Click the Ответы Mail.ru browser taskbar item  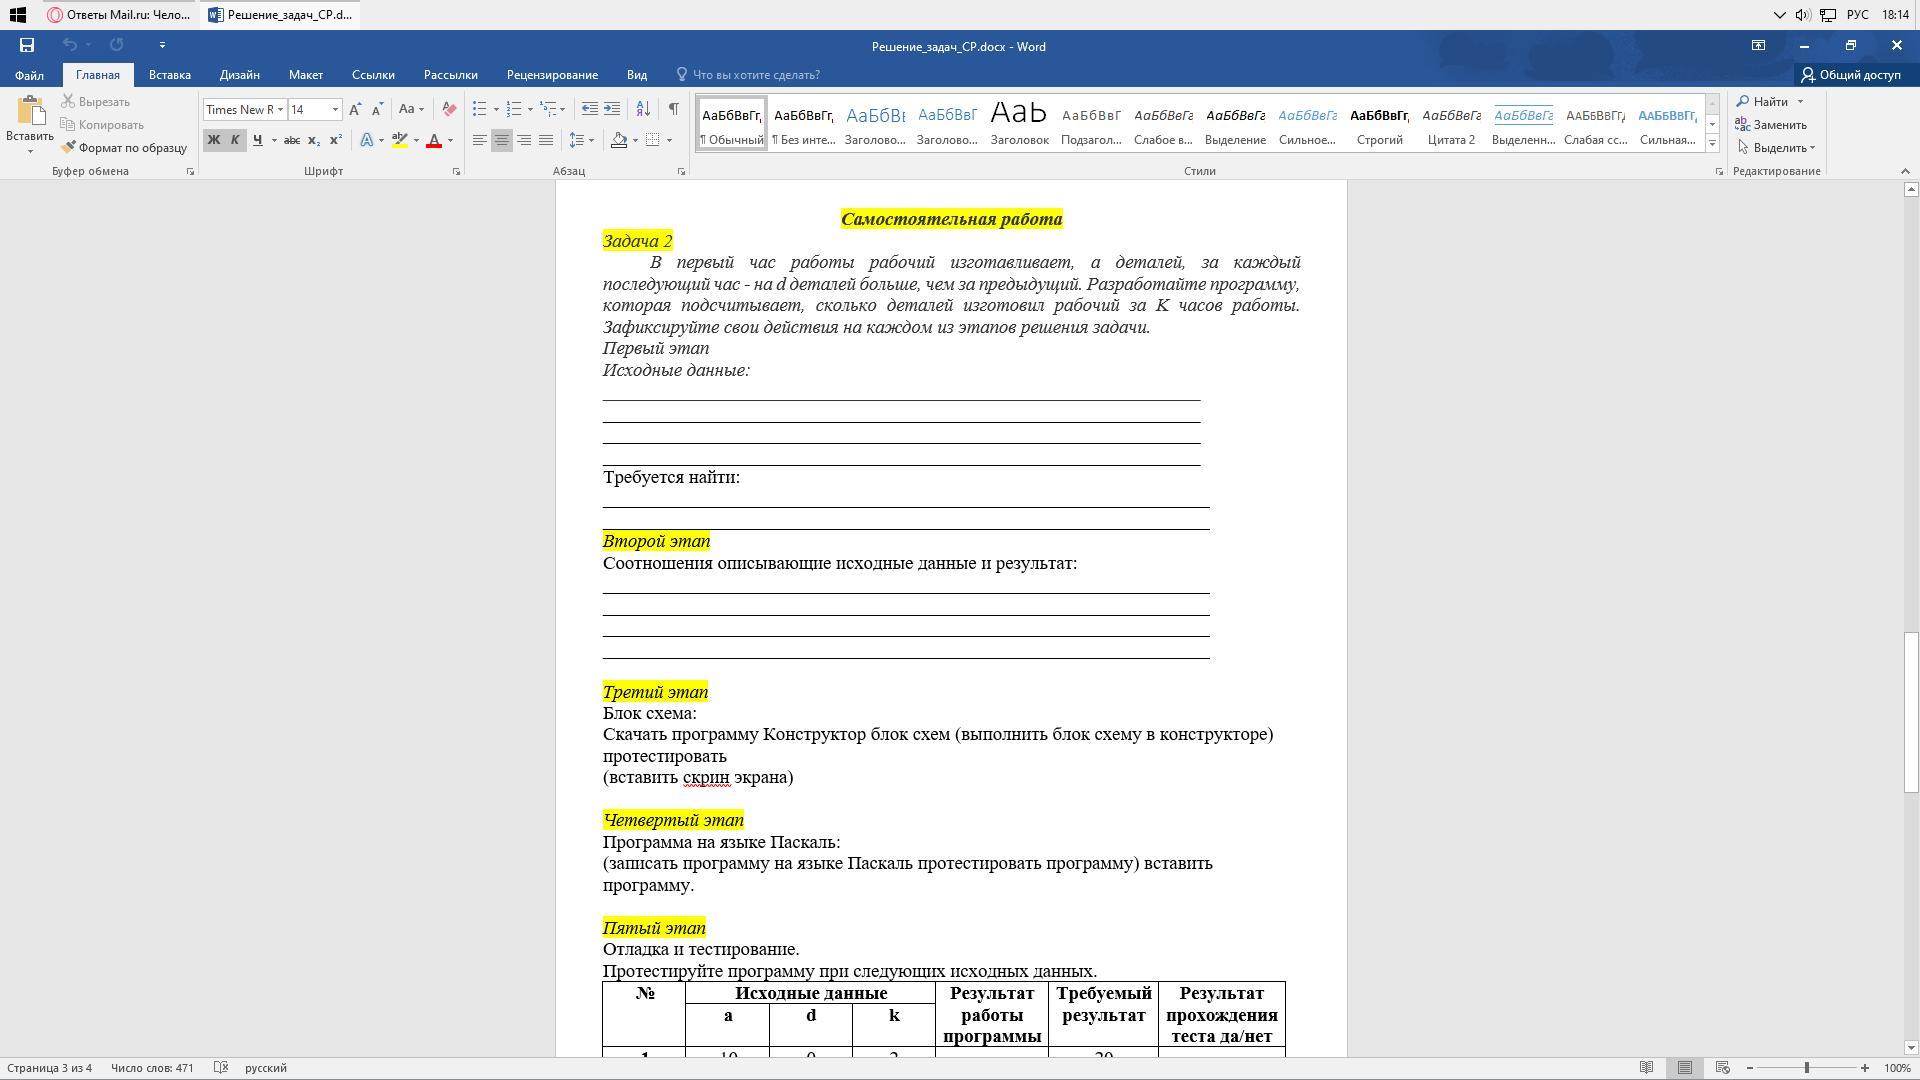(x=119, y=15)
